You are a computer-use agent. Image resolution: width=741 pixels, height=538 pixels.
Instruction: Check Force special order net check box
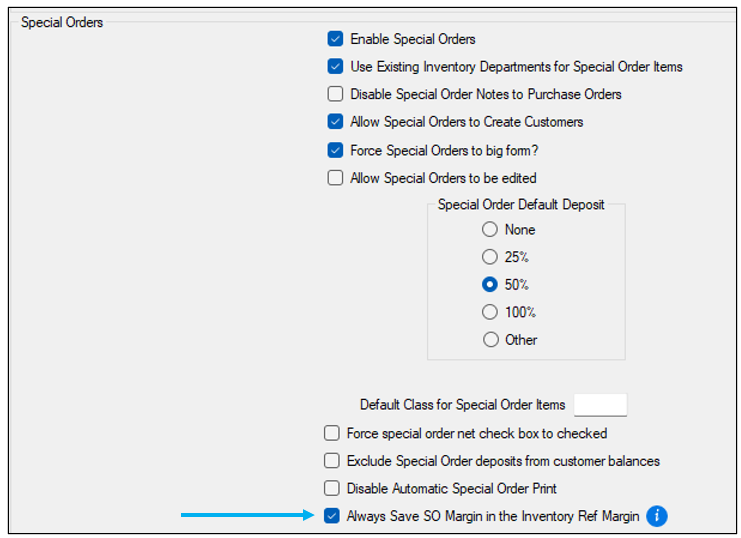(x=332, y=434)
